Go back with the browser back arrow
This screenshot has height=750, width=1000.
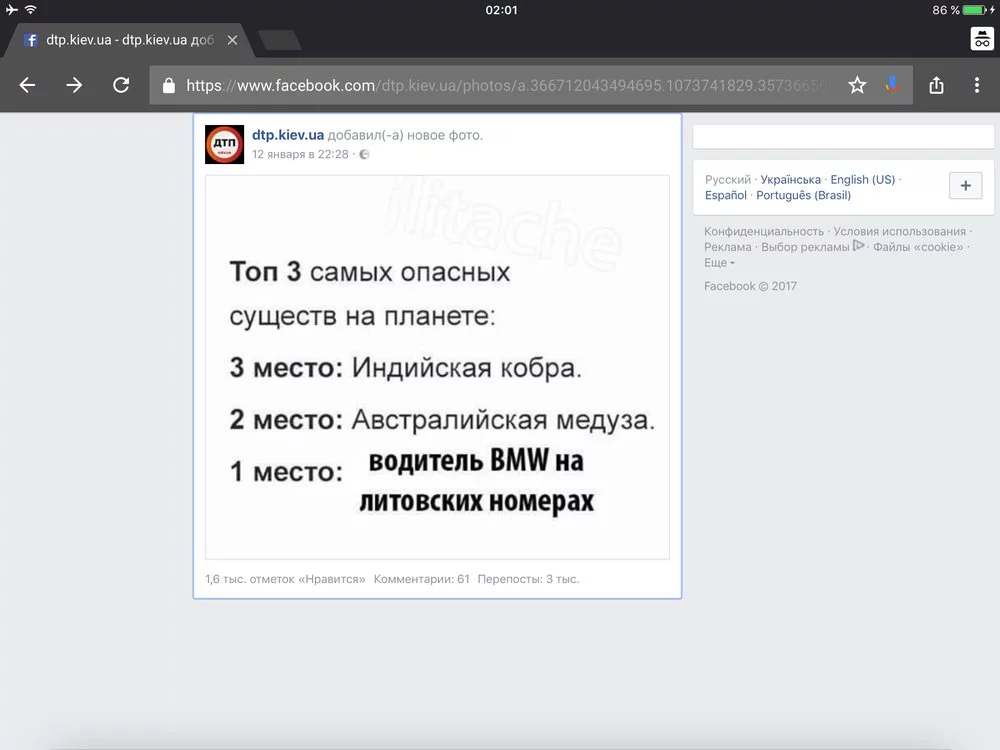pos(27,85)
